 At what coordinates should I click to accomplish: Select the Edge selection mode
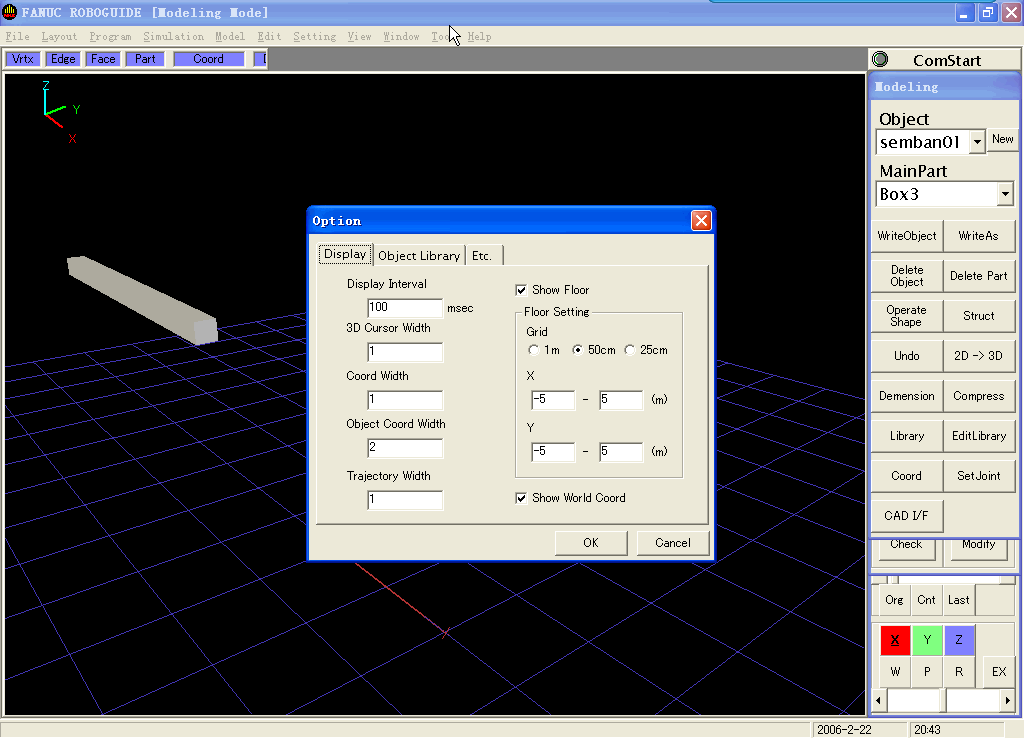pyautogui.click(x=63, y=59)
